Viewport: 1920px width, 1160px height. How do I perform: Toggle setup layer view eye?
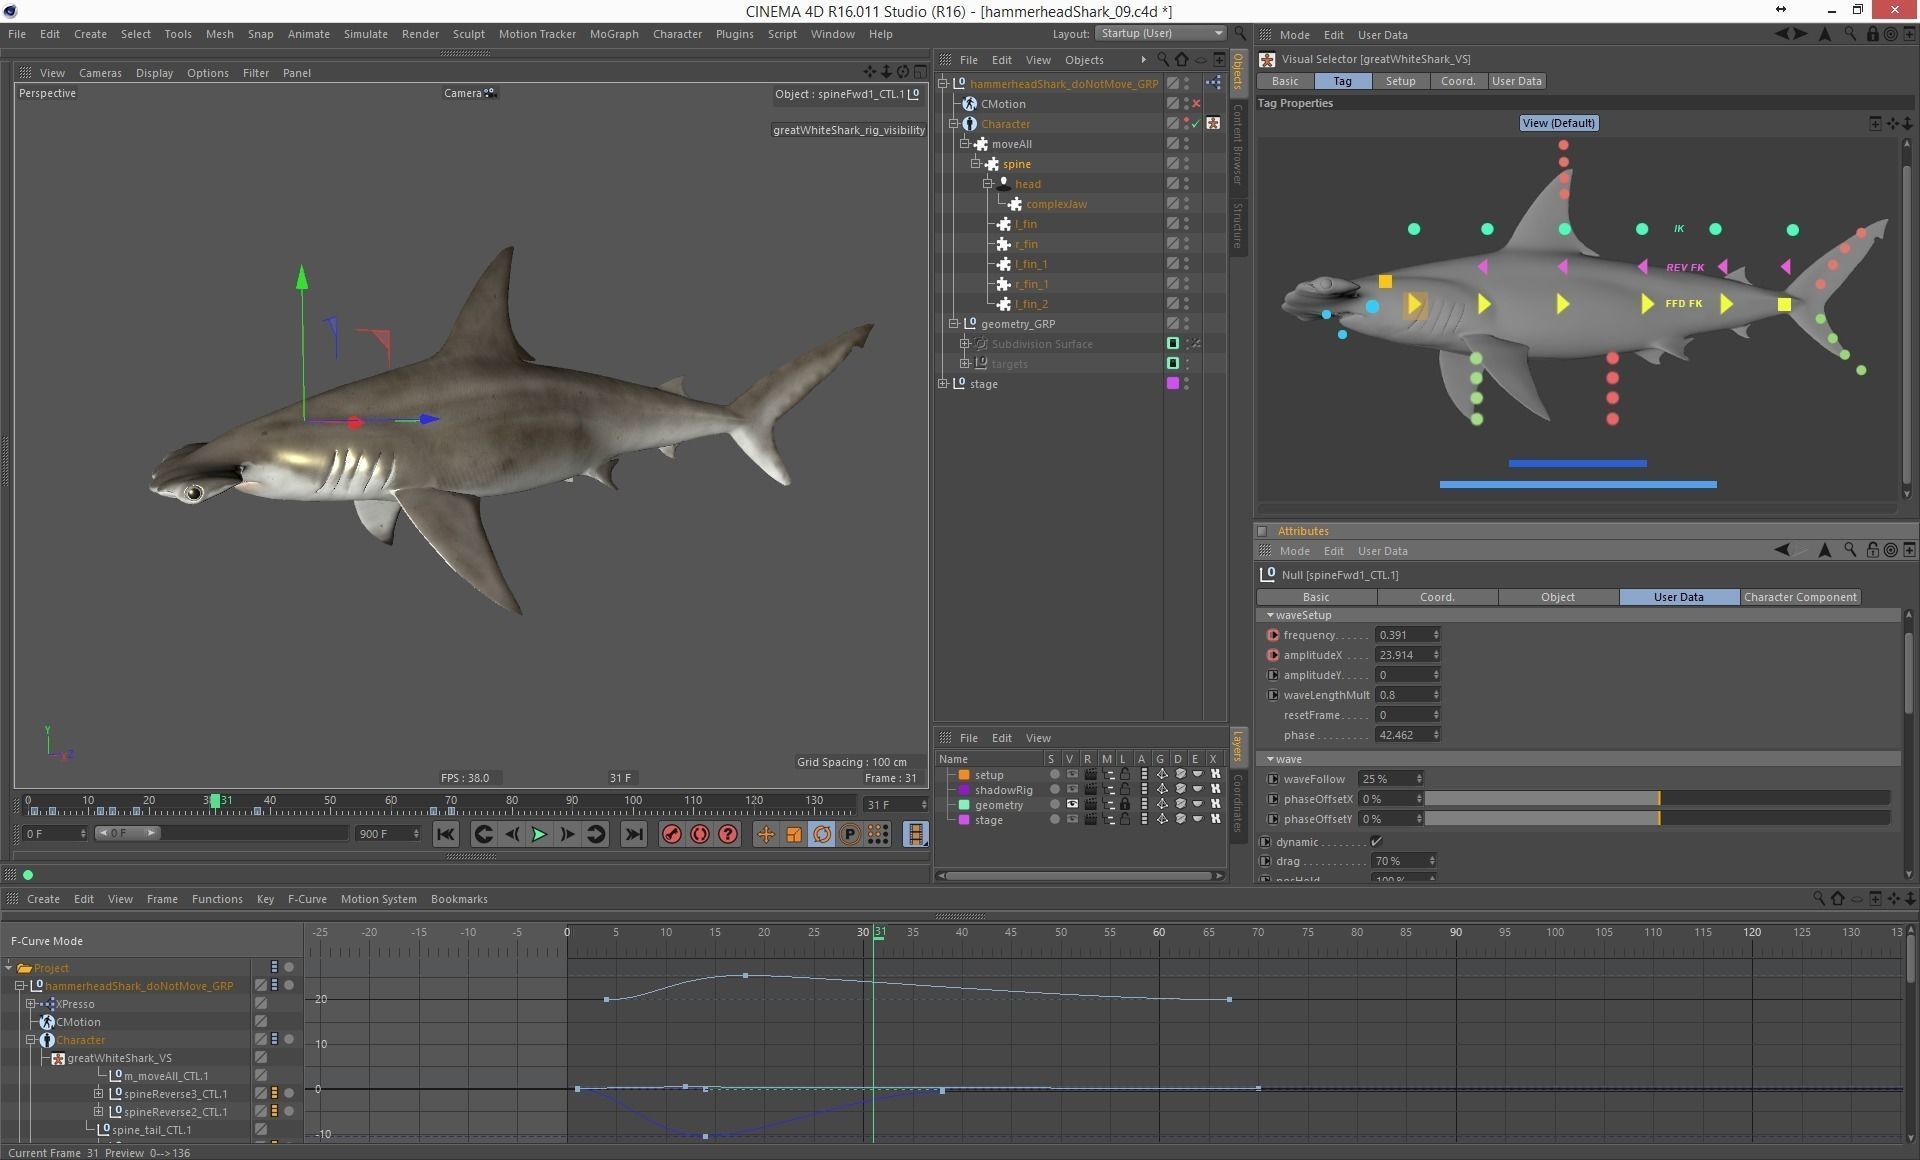(x=1072, y=775)
